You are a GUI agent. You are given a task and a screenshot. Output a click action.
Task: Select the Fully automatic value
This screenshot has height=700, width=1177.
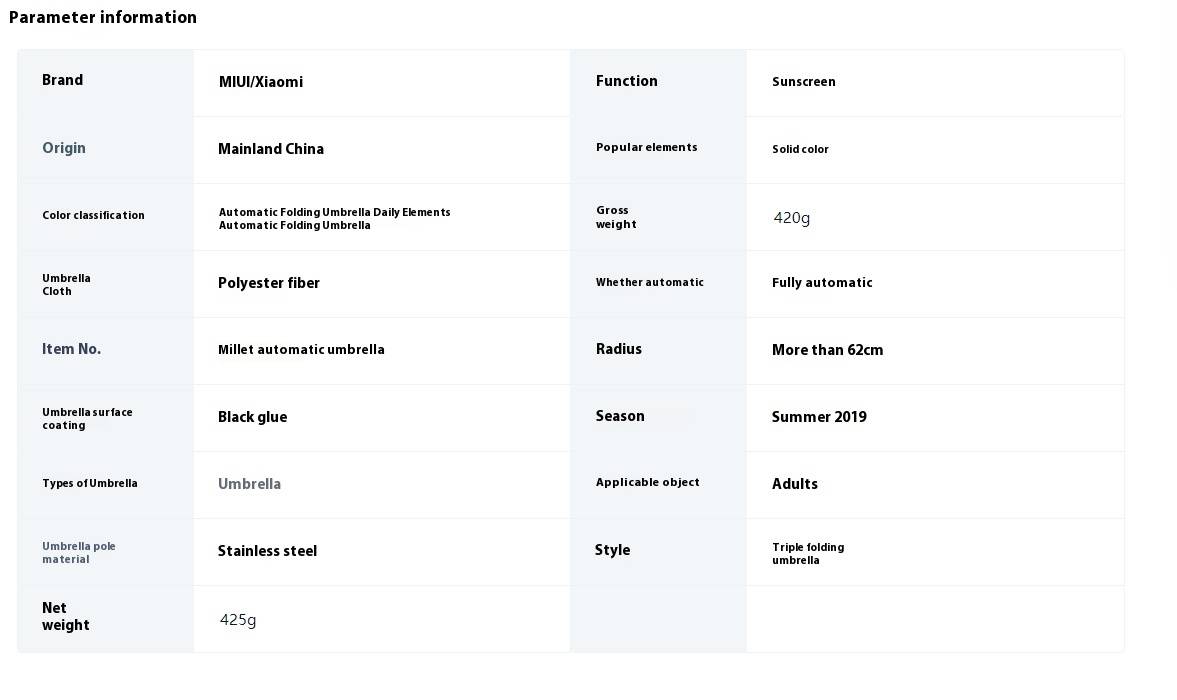[822, 283]
